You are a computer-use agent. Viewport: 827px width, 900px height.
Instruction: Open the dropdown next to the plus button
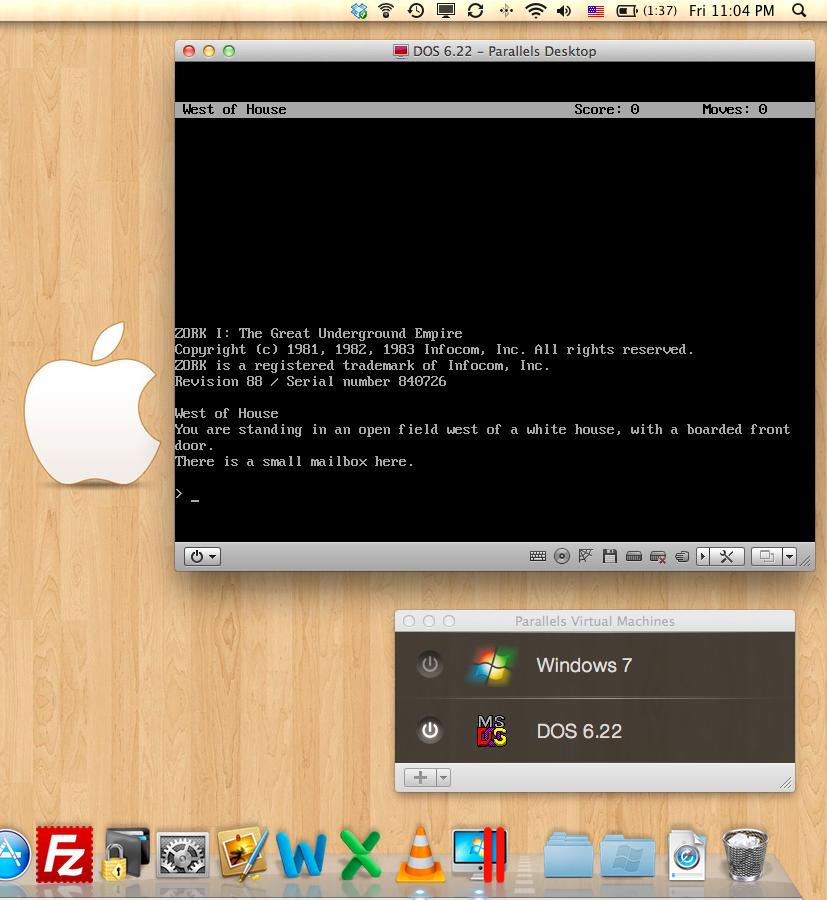[x=444, y=777]
